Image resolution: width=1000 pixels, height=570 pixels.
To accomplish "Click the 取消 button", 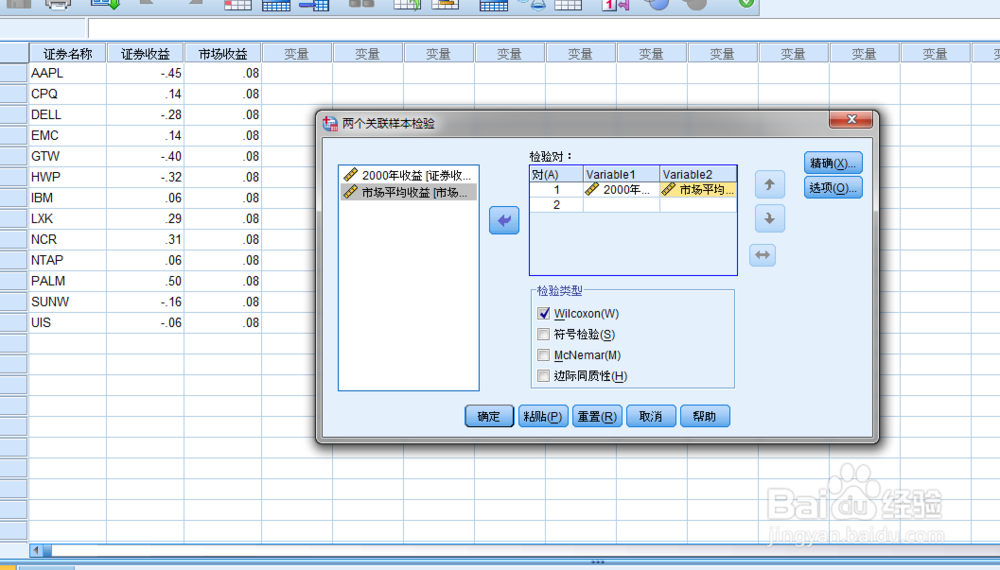I will pos(651,416).
